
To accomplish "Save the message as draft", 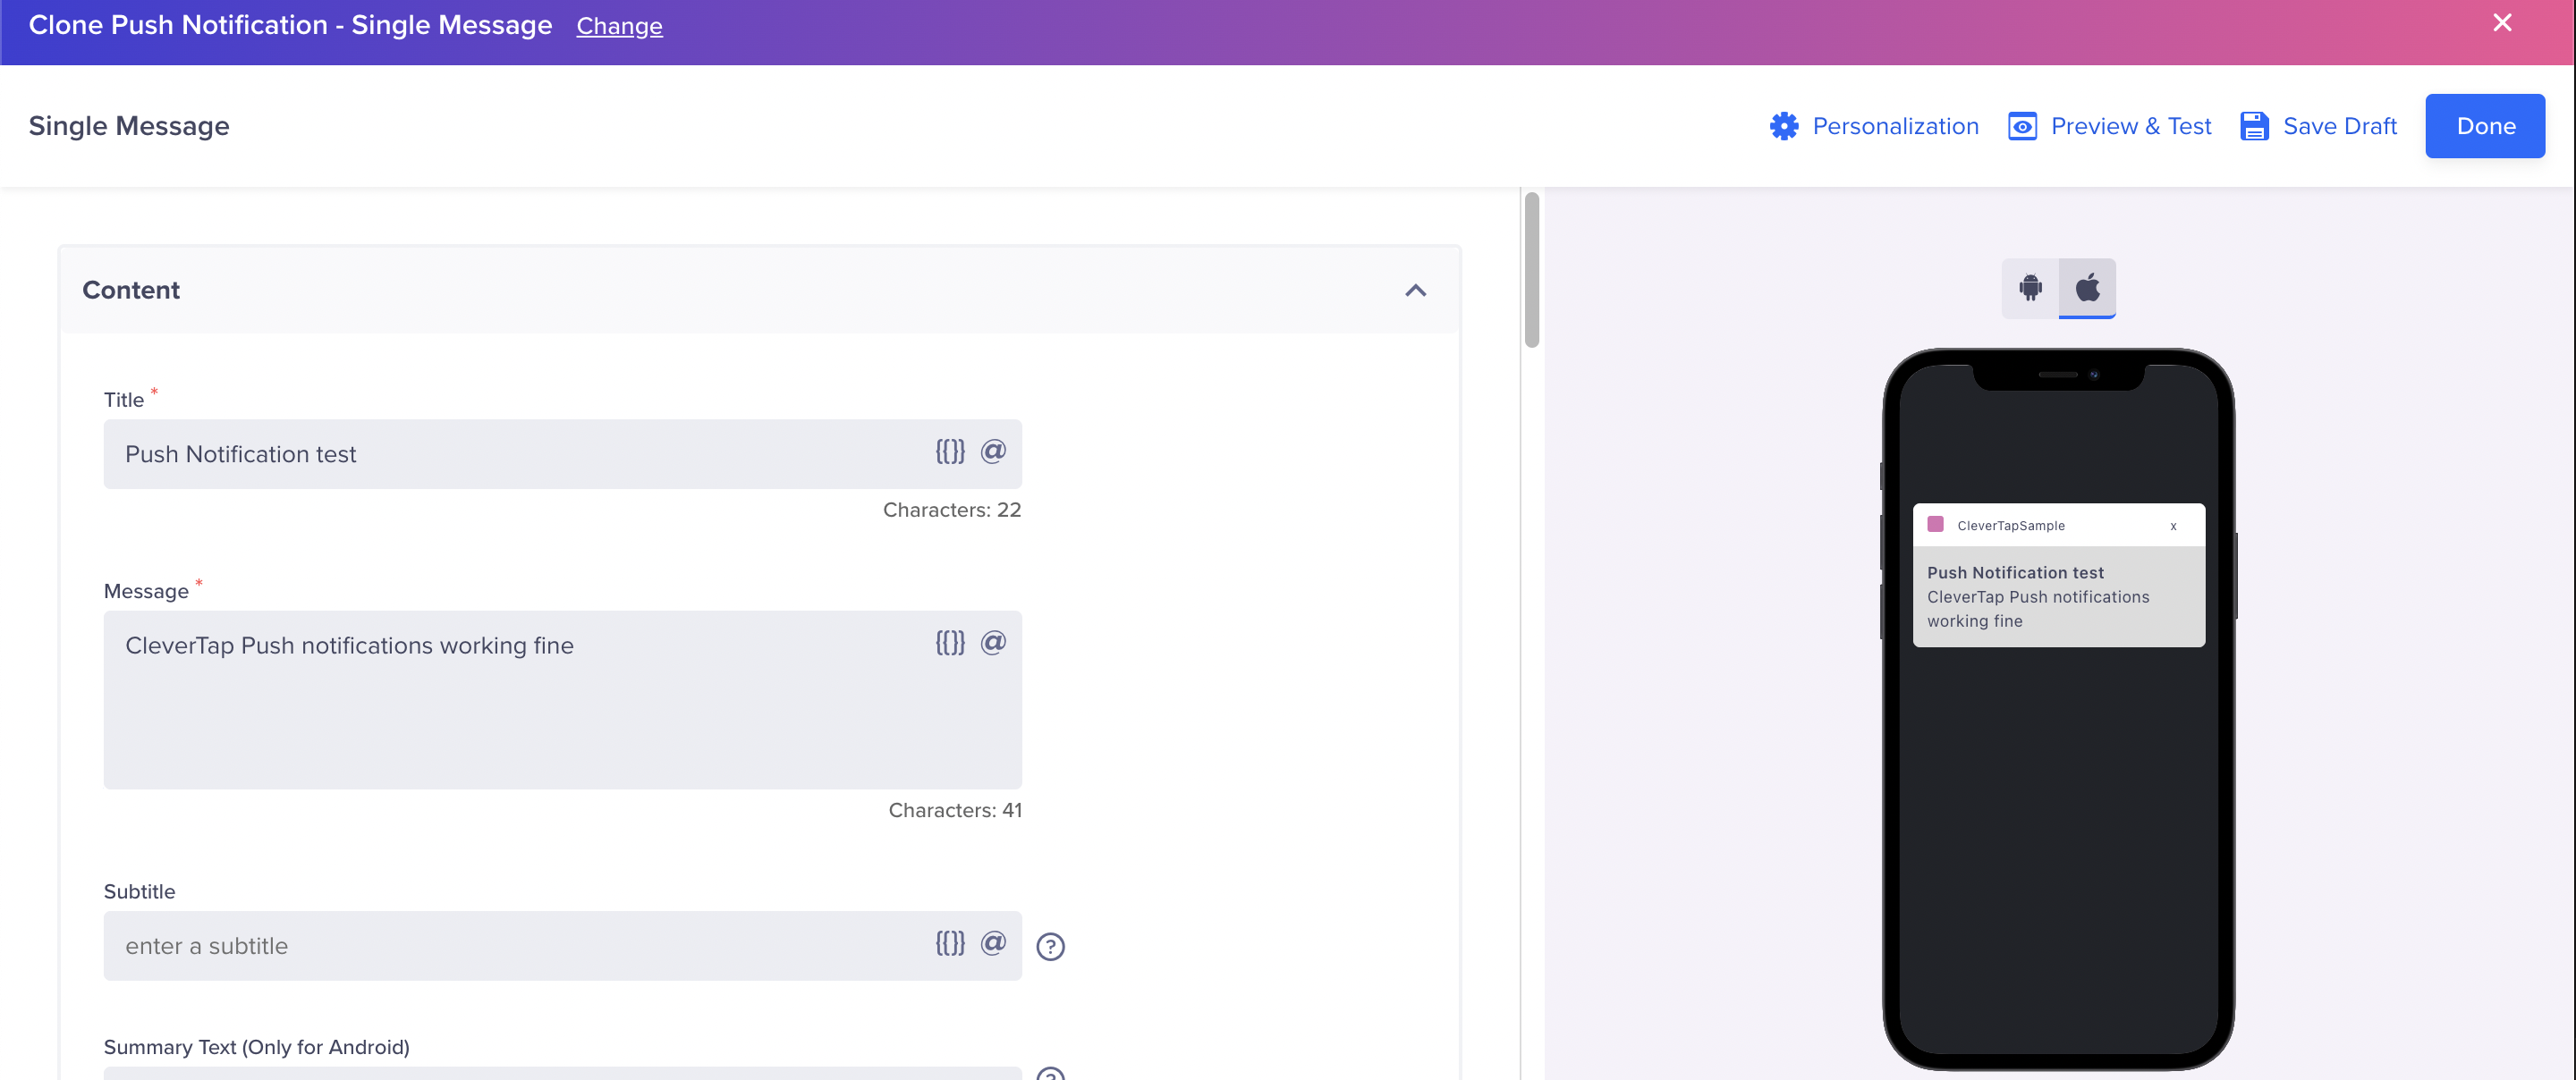I will [2318, 126].
